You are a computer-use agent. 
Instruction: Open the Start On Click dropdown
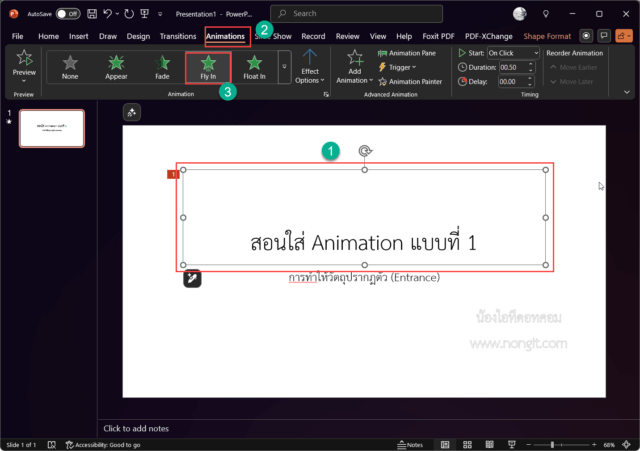point(513,53)
